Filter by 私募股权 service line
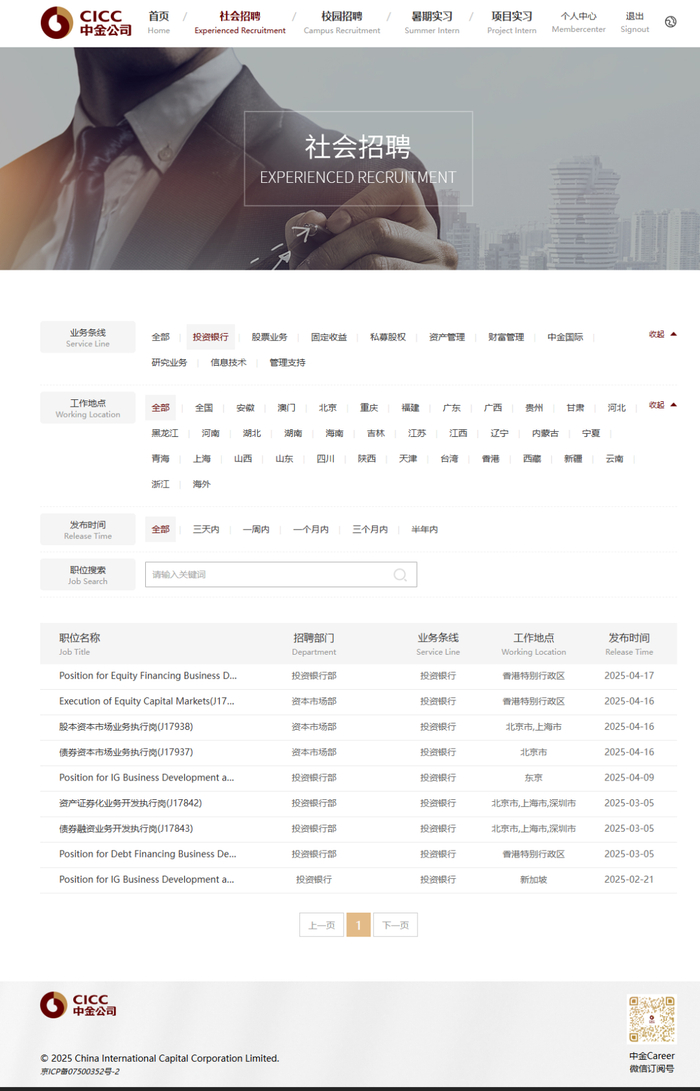The width and height of the screenshot is (700, 1091). tap(388, 337)
